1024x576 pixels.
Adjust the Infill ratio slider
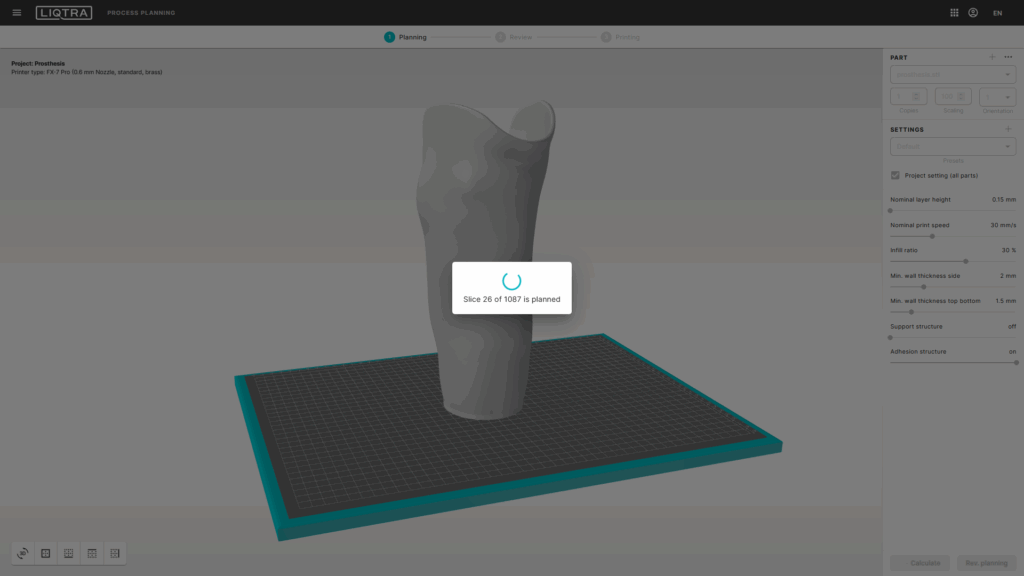click(965, 261)
